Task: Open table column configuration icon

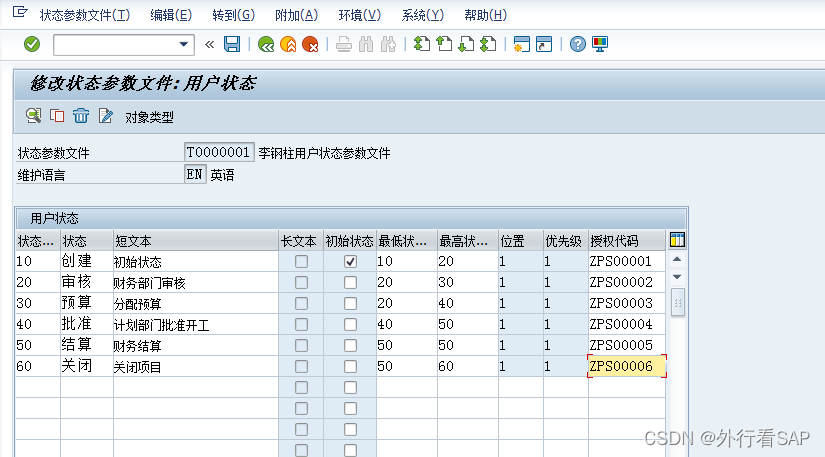Action: pyautogui.click(x=677, y=240)
